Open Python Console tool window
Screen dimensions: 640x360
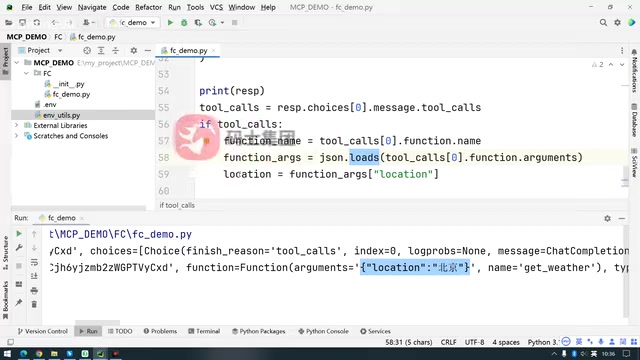(x=323, y=331)
